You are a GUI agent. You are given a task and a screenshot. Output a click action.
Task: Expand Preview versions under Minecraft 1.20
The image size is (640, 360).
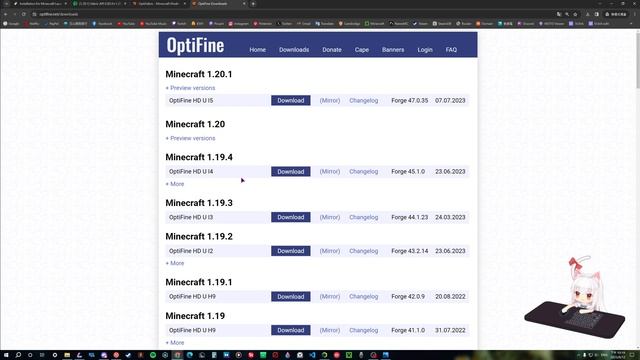click(190, 138)
